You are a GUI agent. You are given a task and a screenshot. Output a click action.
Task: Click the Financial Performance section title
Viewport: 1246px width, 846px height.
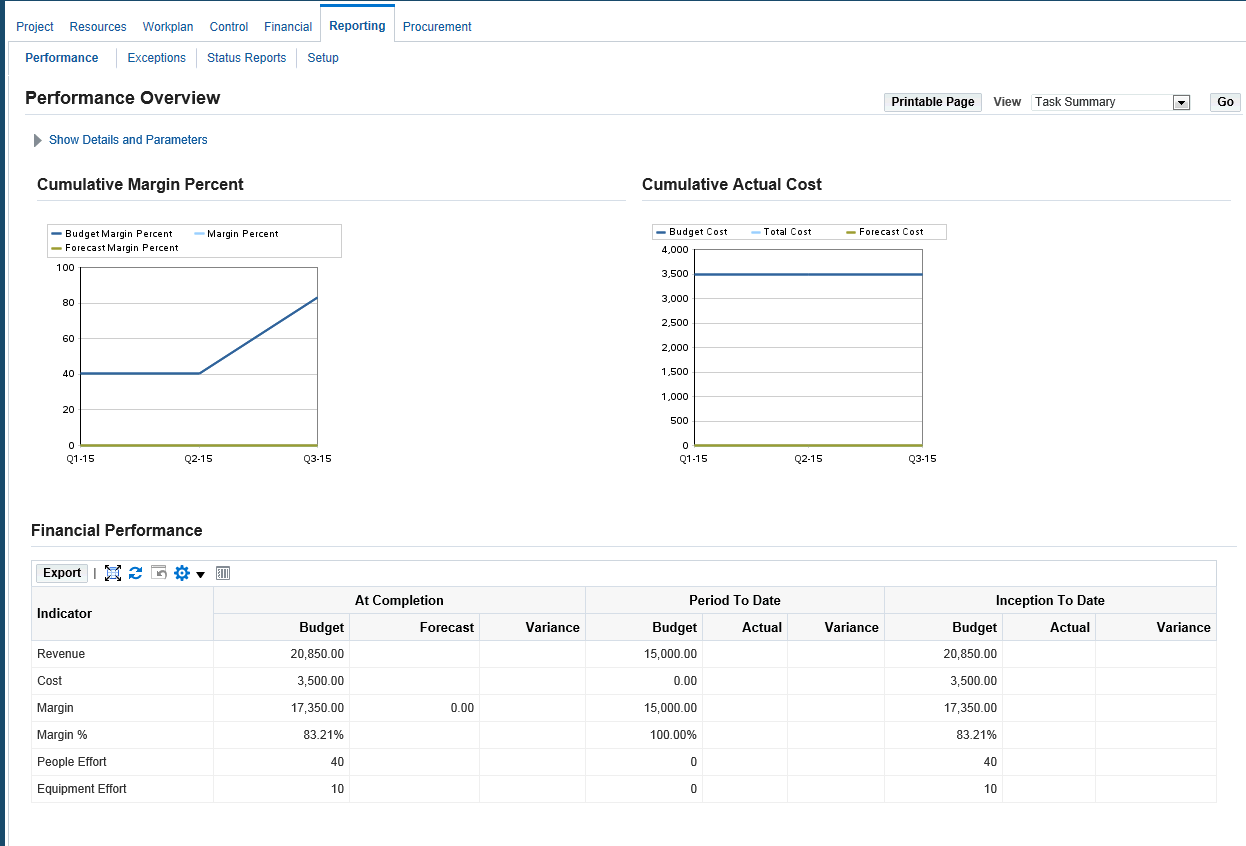117,531
